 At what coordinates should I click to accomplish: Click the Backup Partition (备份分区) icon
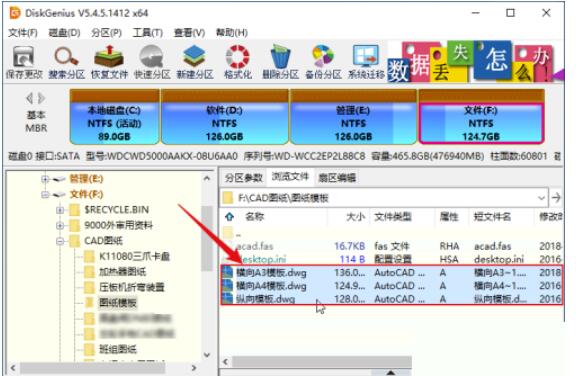(x=323, y=57)
